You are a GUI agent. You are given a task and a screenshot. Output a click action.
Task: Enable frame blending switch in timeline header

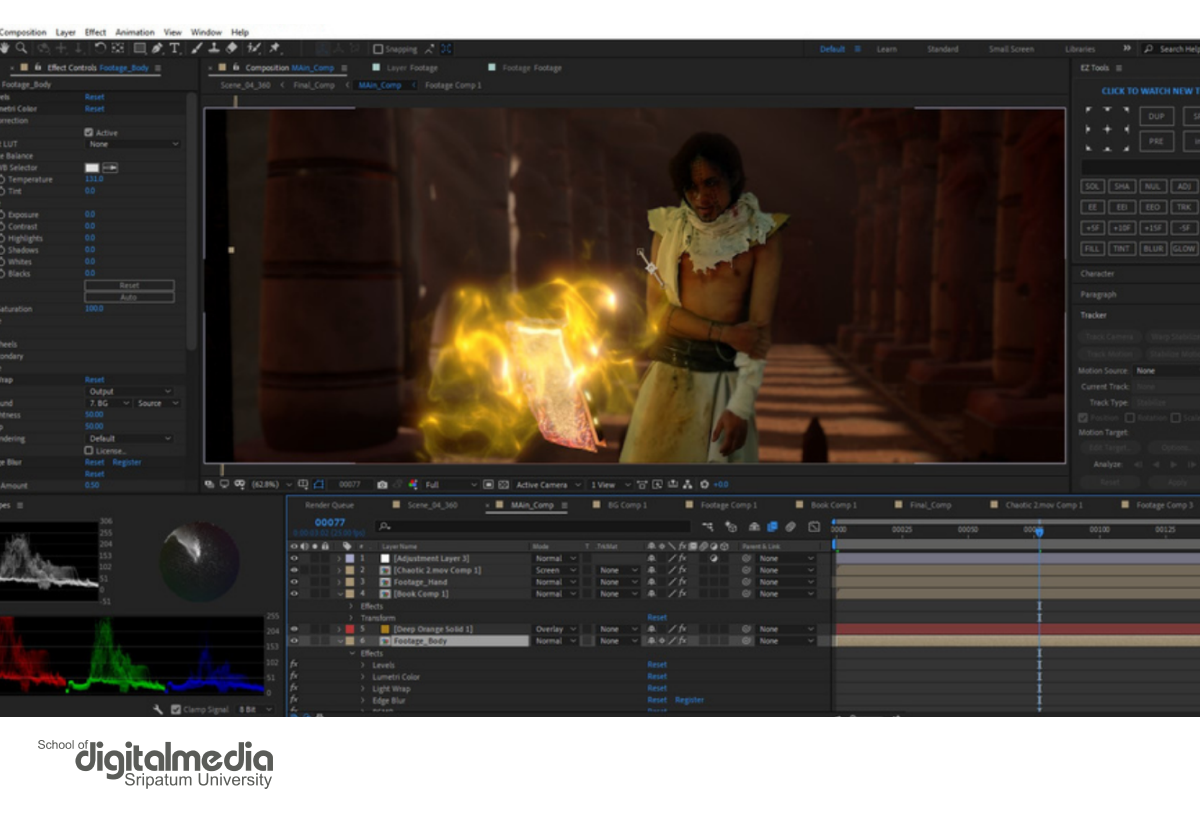(x=772, y=526)
